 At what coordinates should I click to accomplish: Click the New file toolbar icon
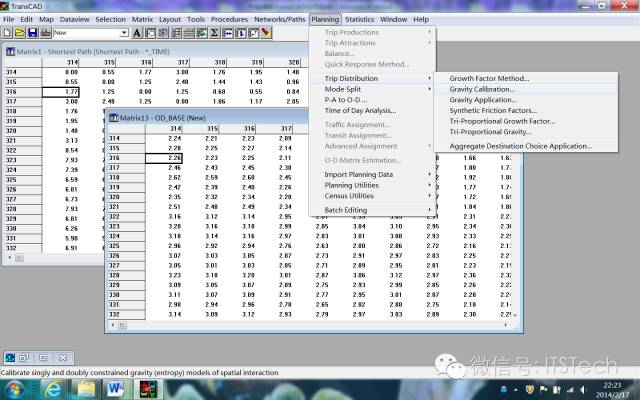pyautogui.click(x=9, y=33)
